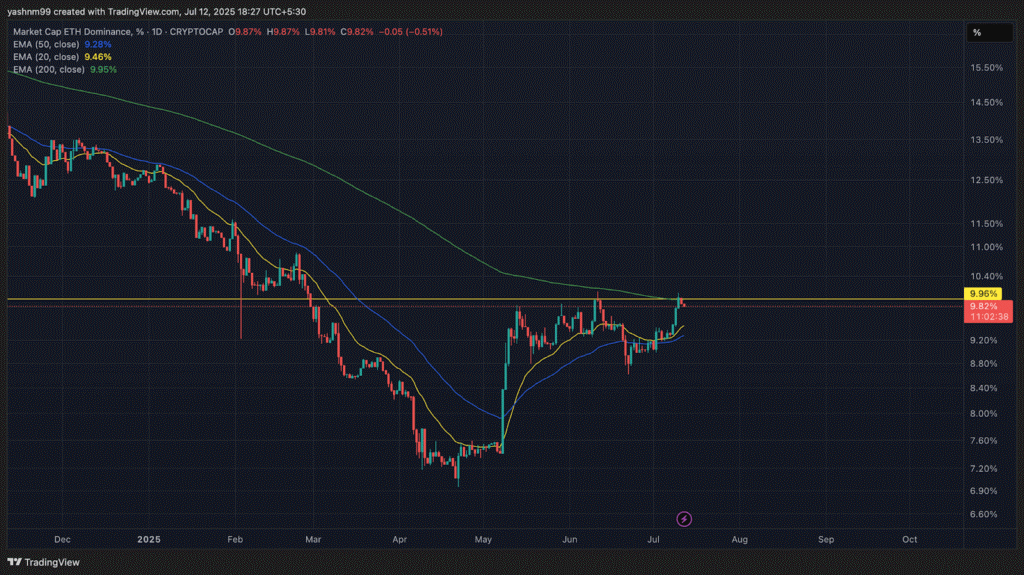
Task: Click the 8.80% price axis label
Action: [x=984, y=364]
